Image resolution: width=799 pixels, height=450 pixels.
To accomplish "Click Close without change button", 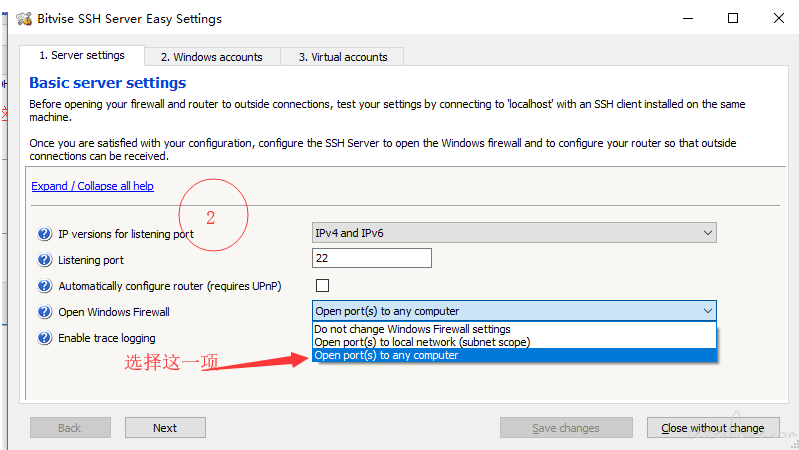I will [x=713, y=428].
